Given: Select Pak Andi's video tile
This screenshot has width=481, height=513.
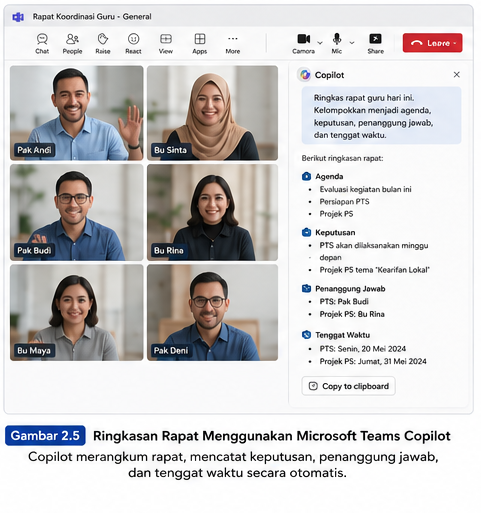Looking at the screenshot, I should (x=77, y=113).
